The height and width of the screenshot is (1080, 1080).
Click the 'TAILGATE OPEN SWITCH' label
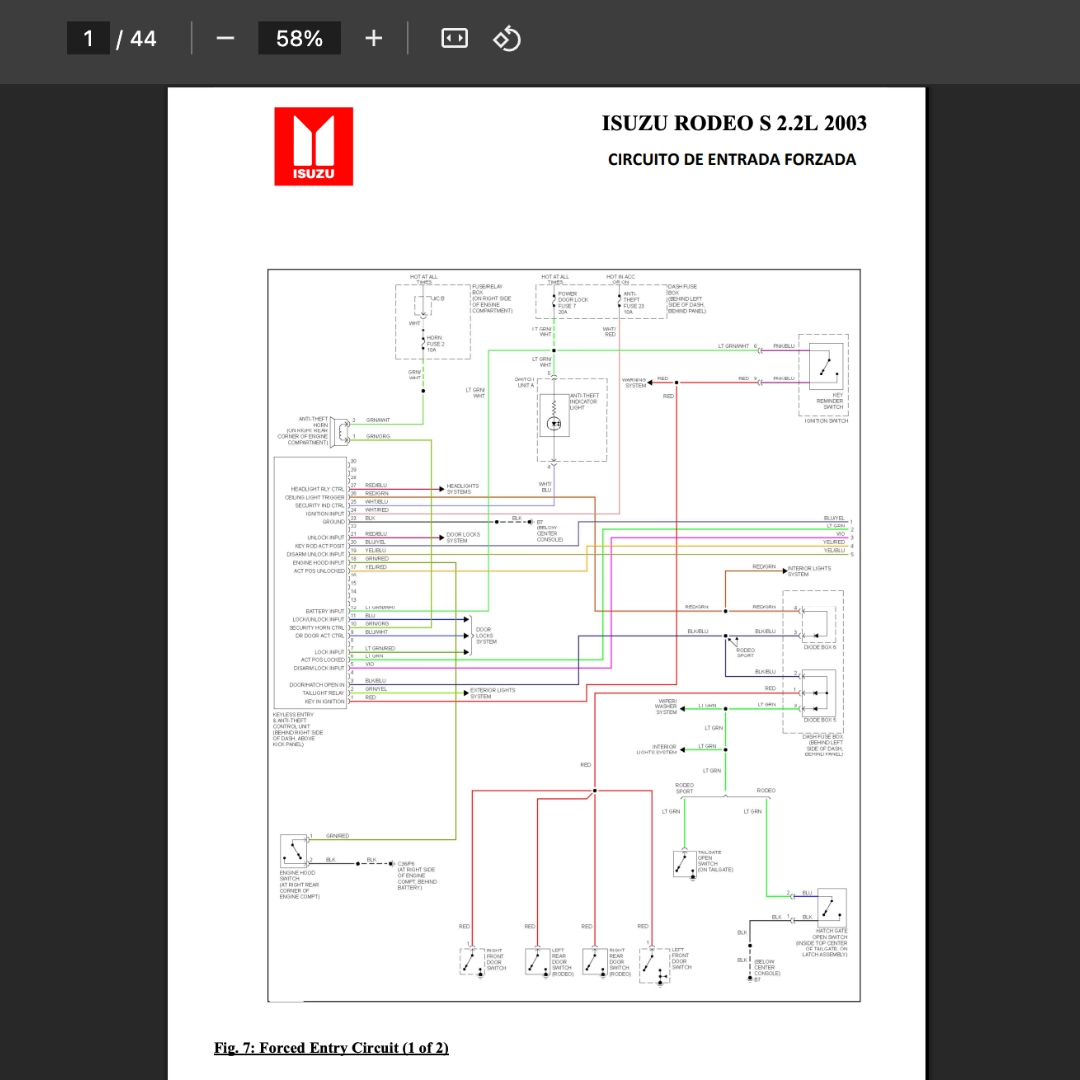coord(715,861)
